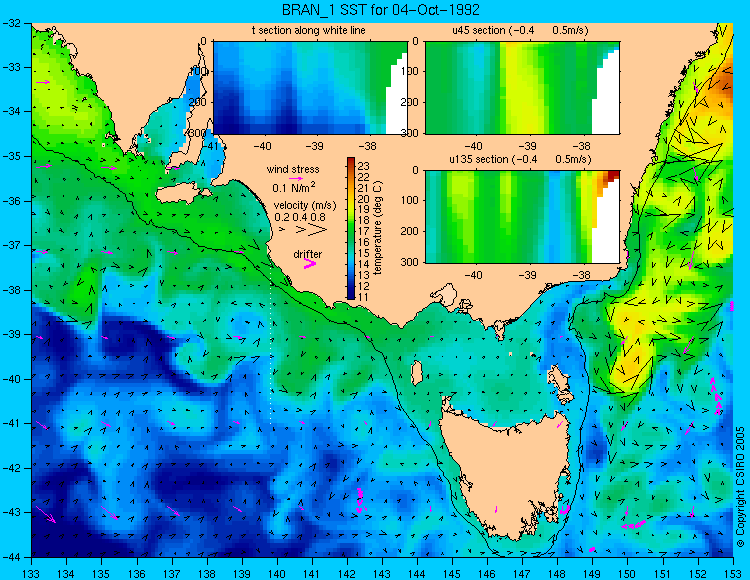The height and width of the screenshot is (580, 750).
Task: Click the "-40" tick under the u45 section plot
Action: click(474, 146)
